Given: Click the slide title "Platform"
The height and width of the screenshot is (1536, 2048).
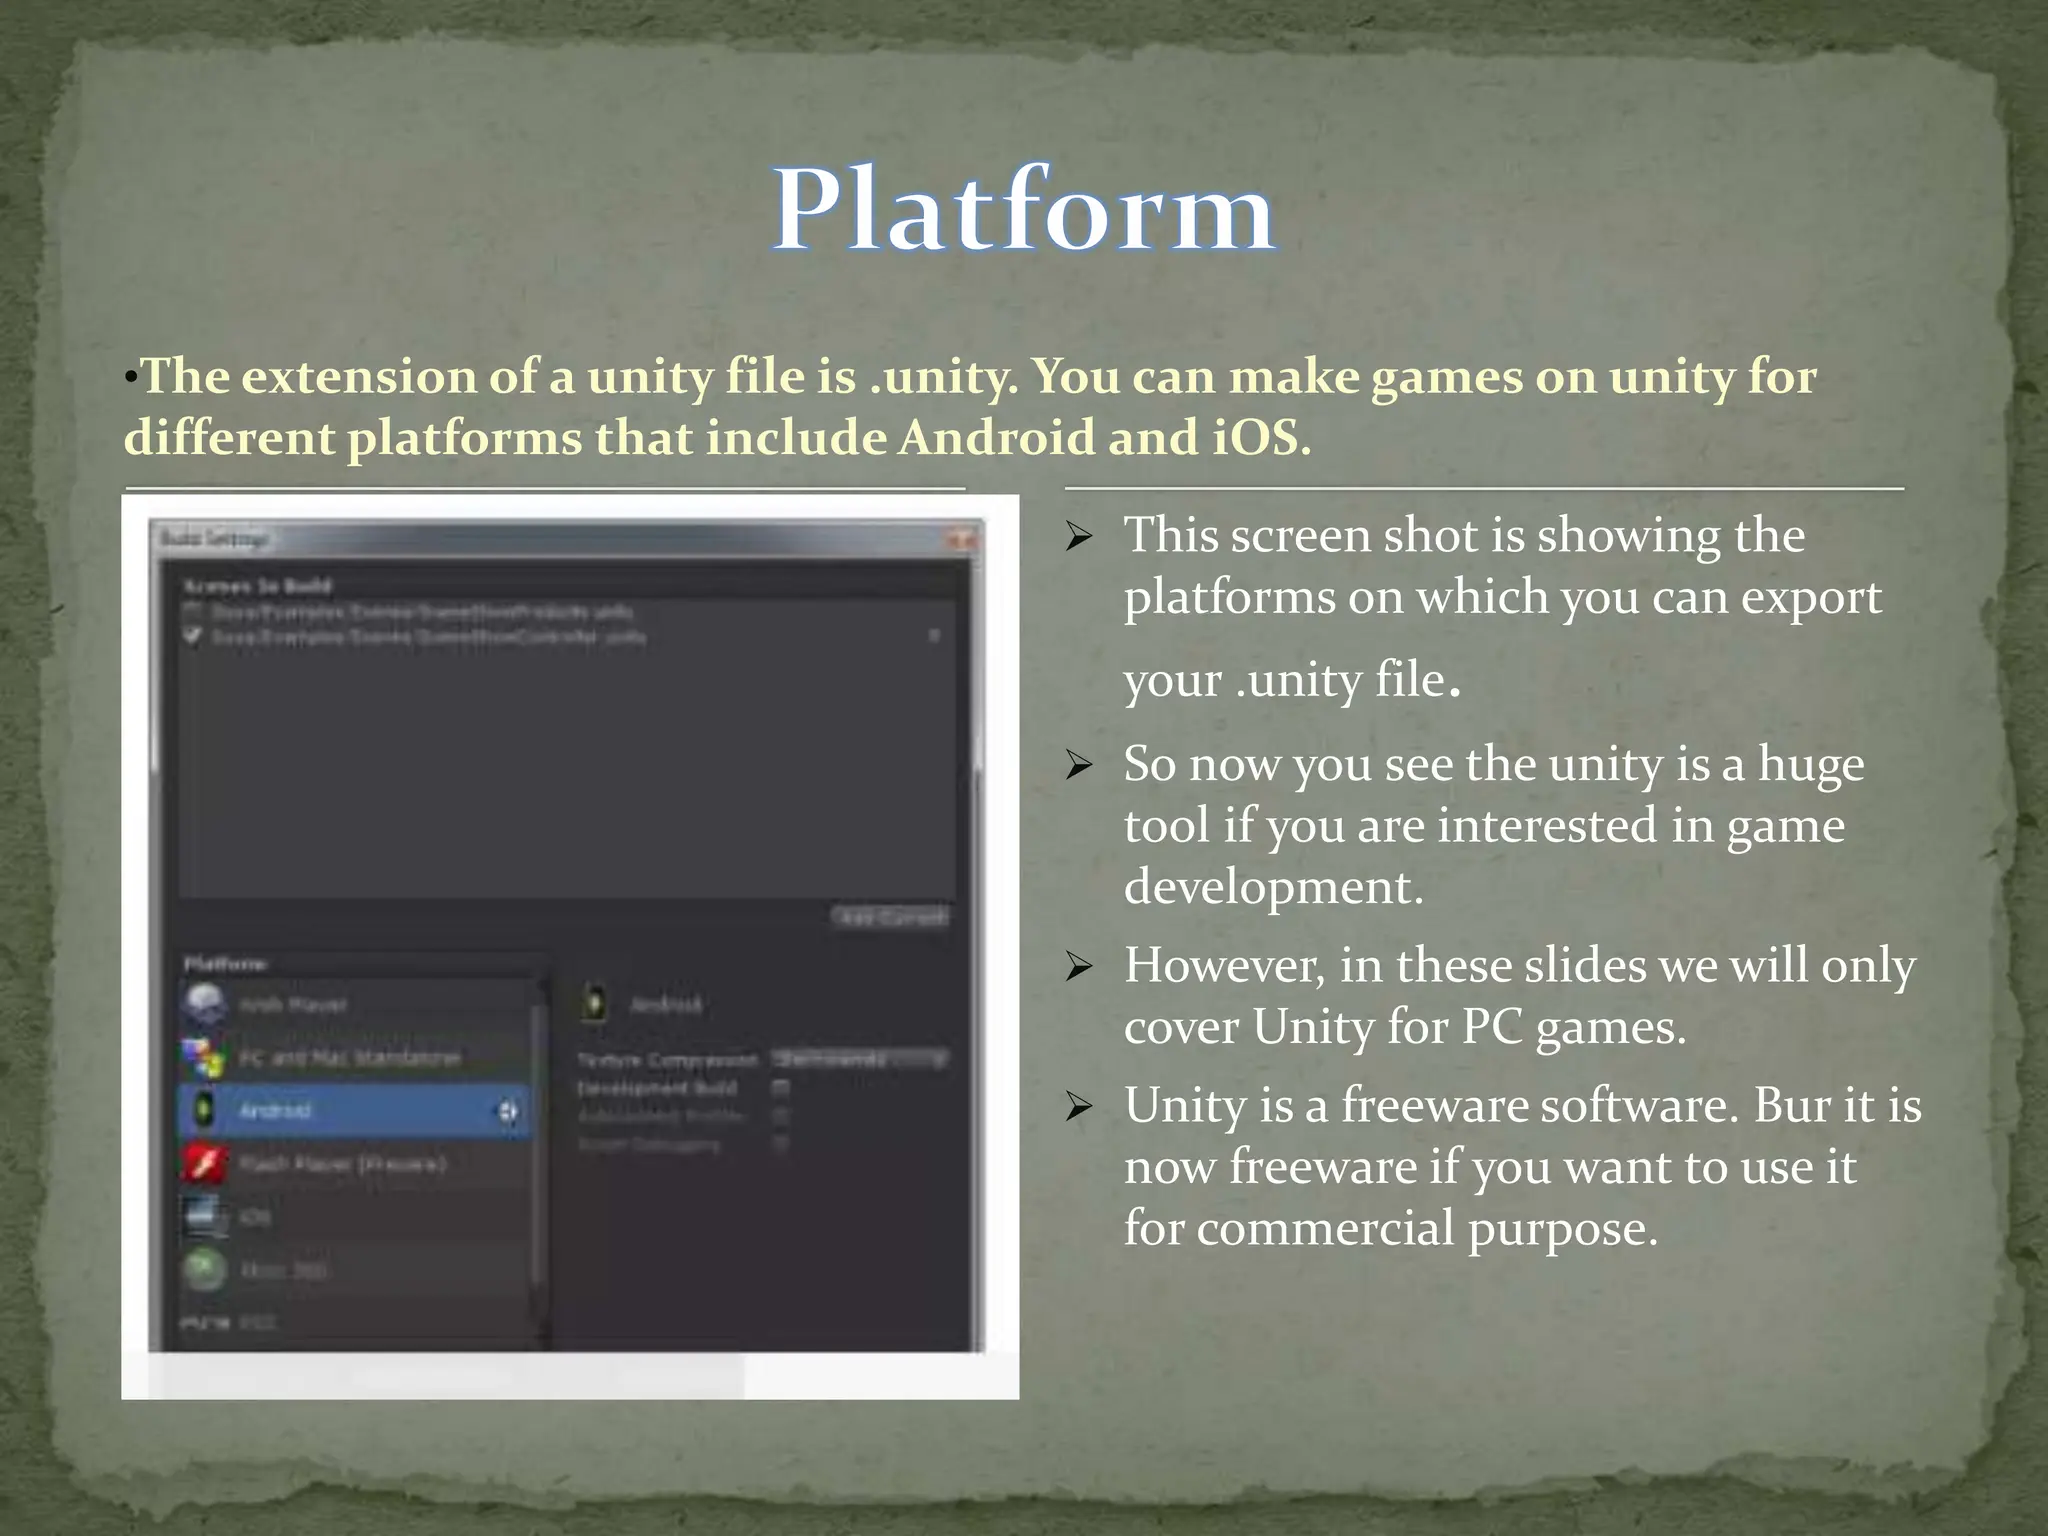Looking at the screenshot, I should pos(1024,210).
